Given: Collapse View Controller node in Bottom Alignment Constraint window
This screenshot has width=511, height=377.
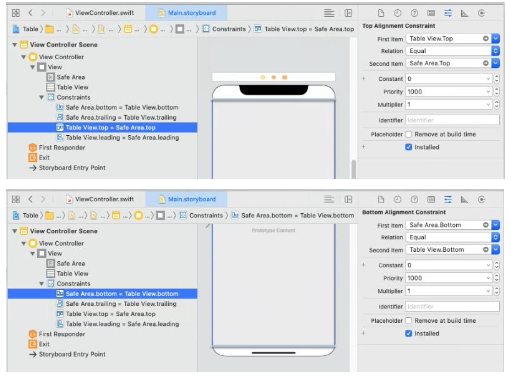Looking at the screenshot, I should point(24,244).
